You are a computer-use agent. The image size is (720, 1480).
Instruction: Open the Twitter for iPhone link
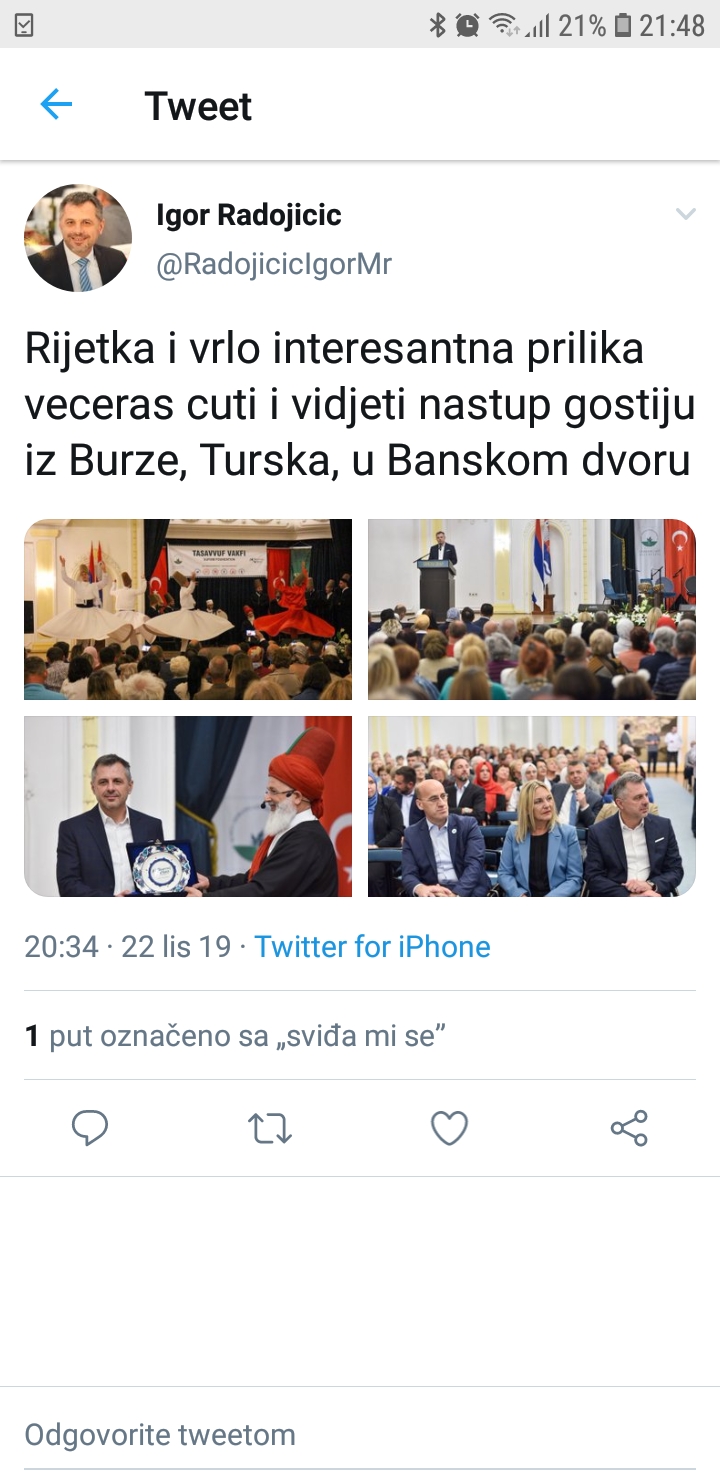click(372, 947)
